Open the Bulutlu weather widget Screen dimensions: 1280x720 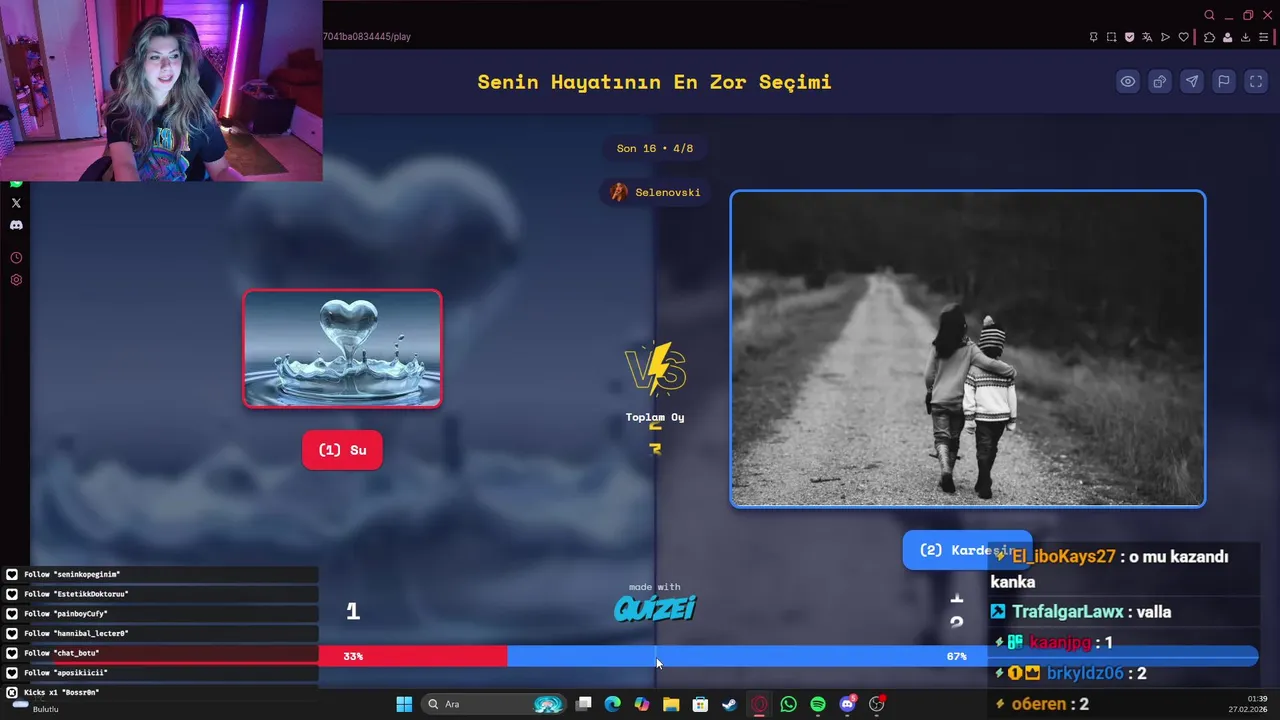(x=36, y=707)
